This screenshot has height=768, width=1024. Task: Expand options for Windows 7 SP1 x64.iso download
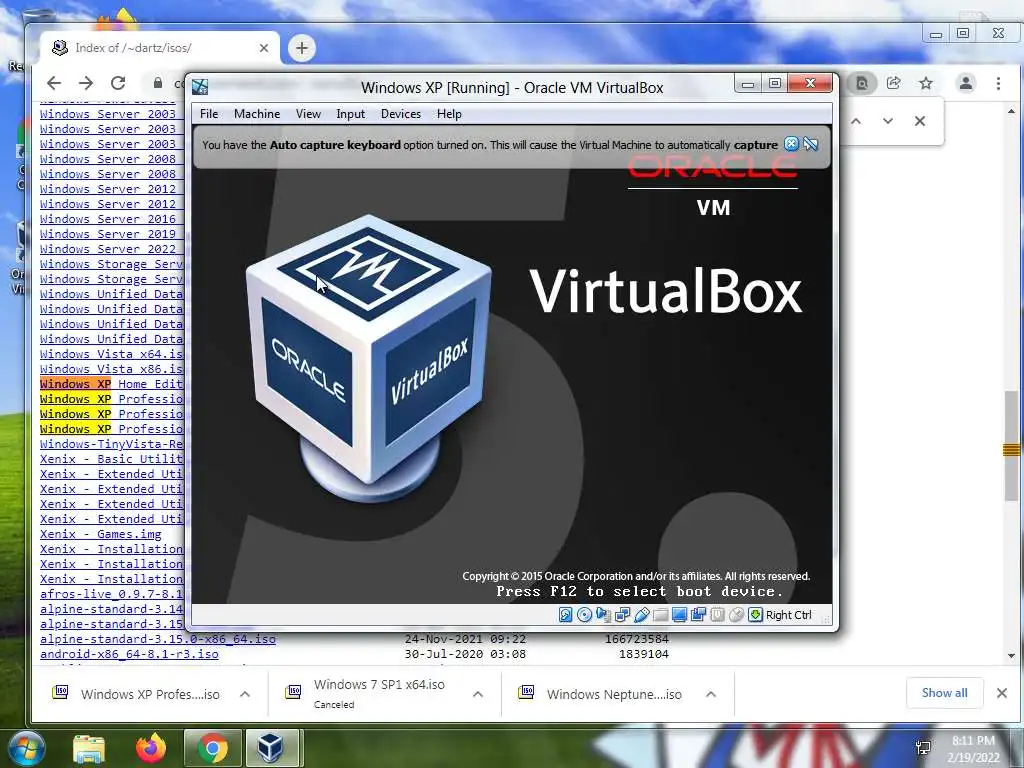[x=478, y=694]
